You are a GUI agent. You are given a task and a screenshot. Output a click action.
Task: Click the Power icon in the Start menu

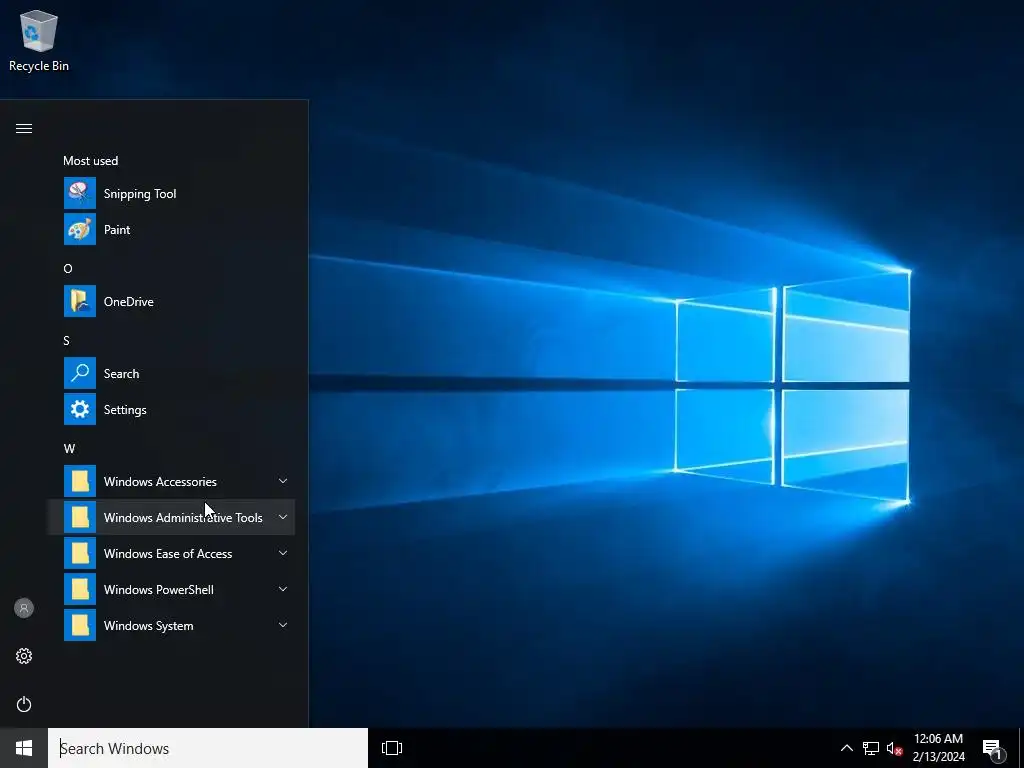click(x=24, y=704)
